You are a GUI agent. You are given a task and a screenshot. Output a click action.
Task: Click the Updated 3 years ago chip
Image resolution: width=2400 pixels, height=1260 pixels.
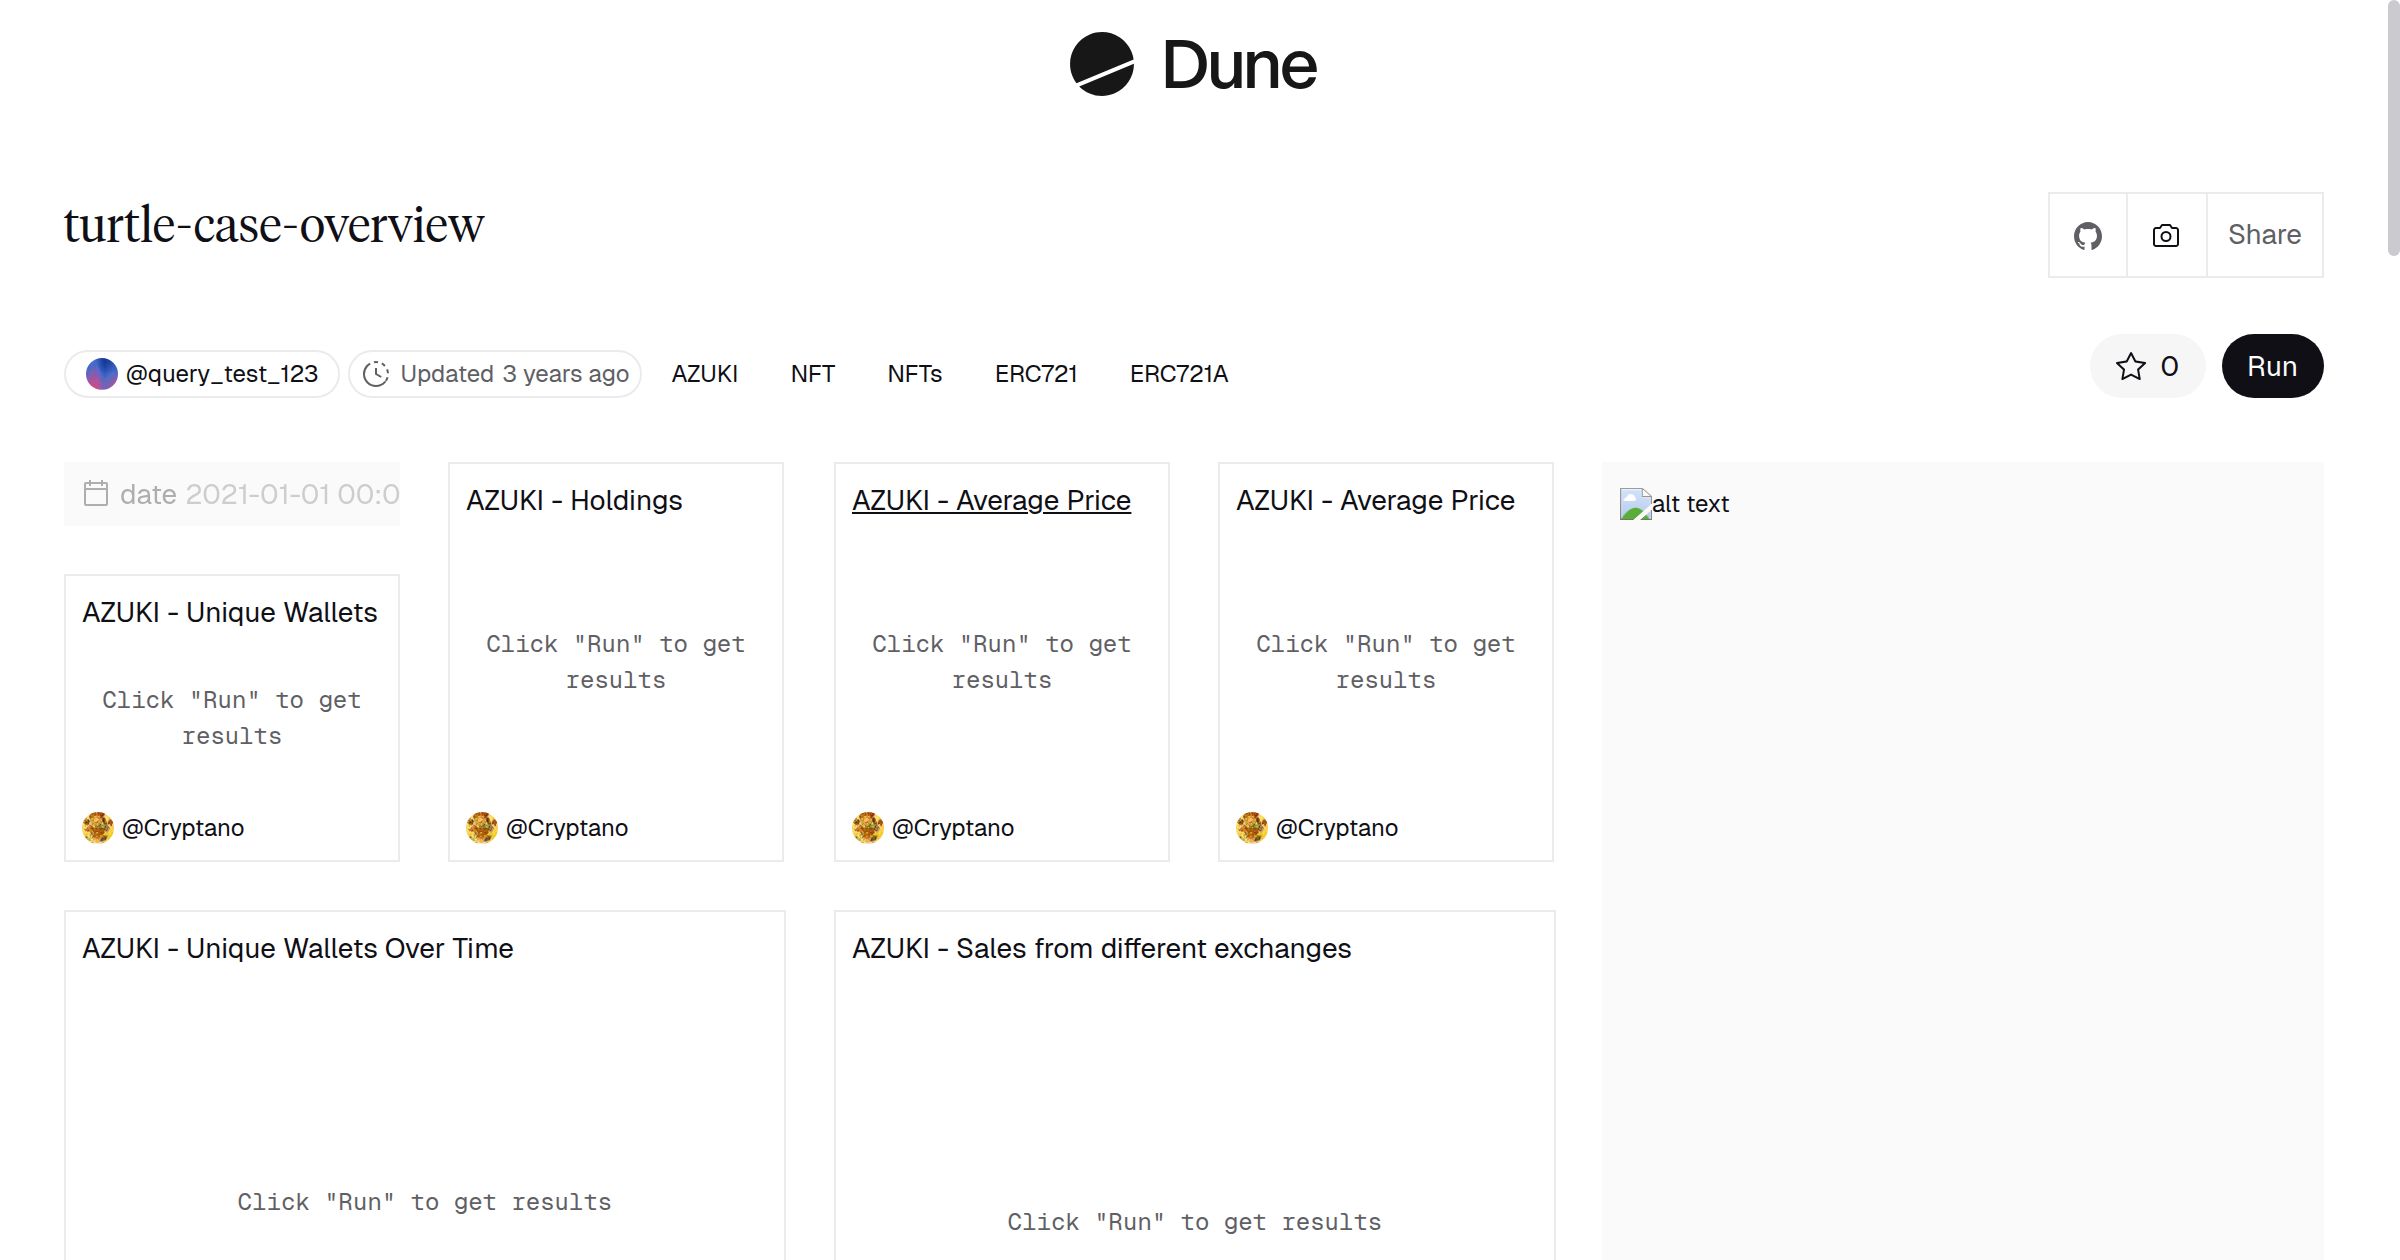[x=495, y=373]
